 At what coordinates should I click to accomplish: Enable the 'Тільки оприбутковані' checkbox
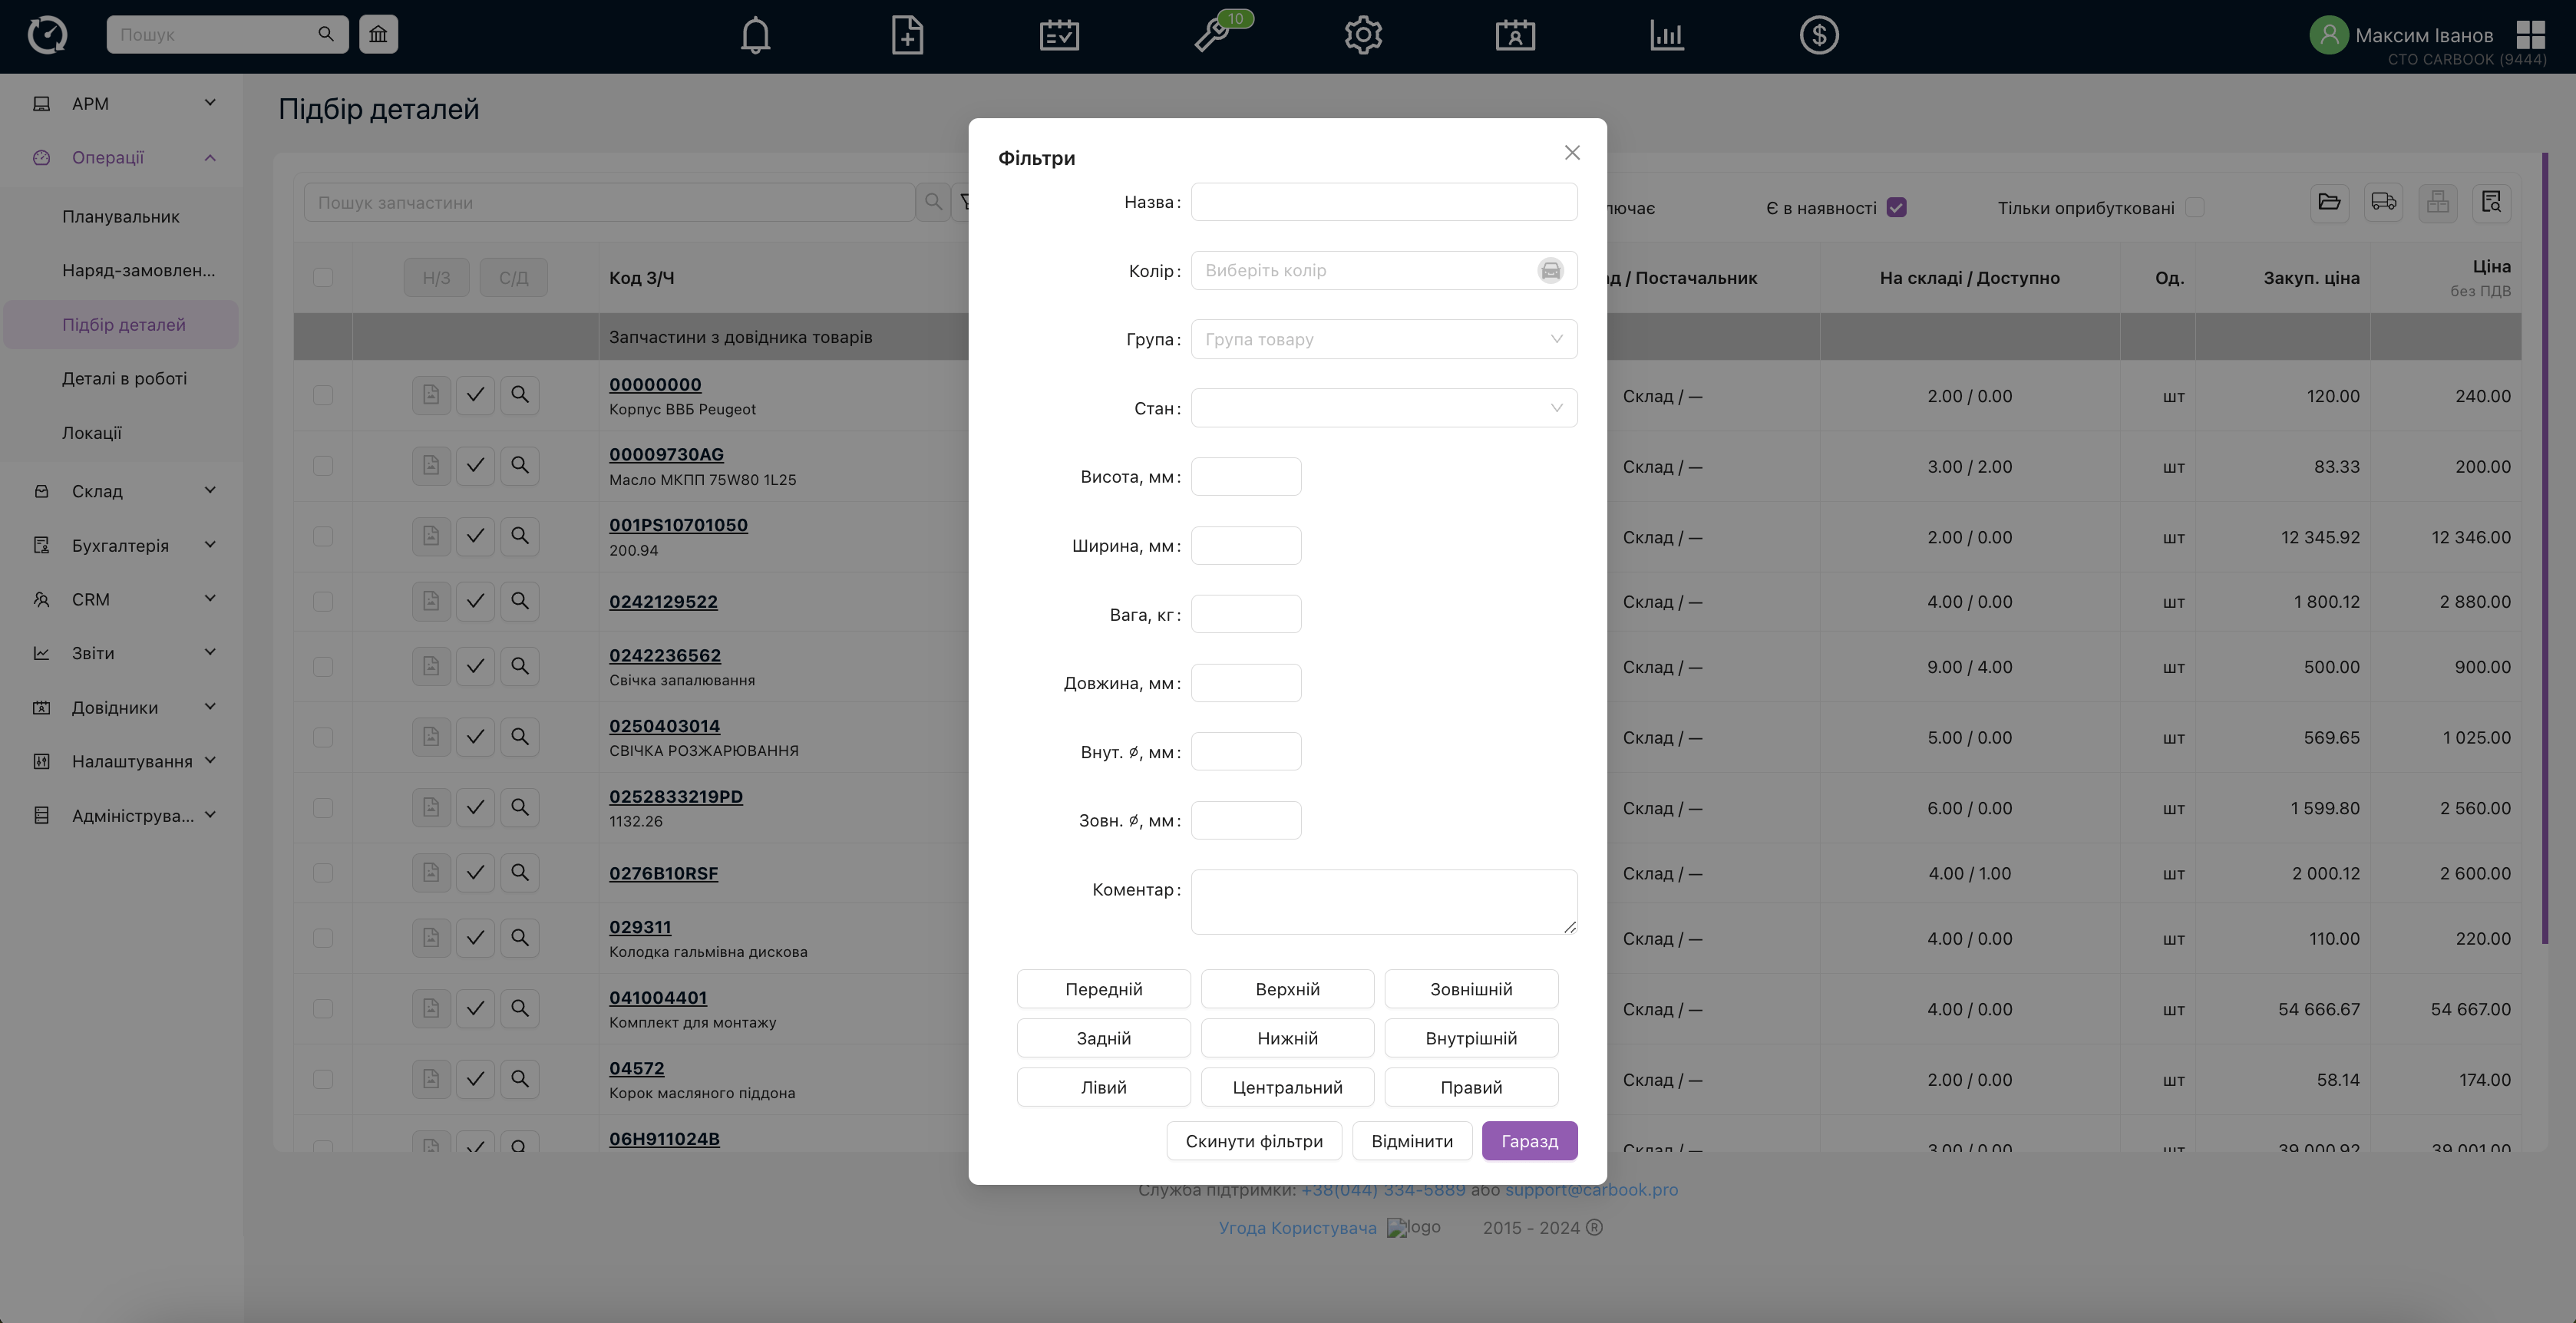[x=2195, y=208]
